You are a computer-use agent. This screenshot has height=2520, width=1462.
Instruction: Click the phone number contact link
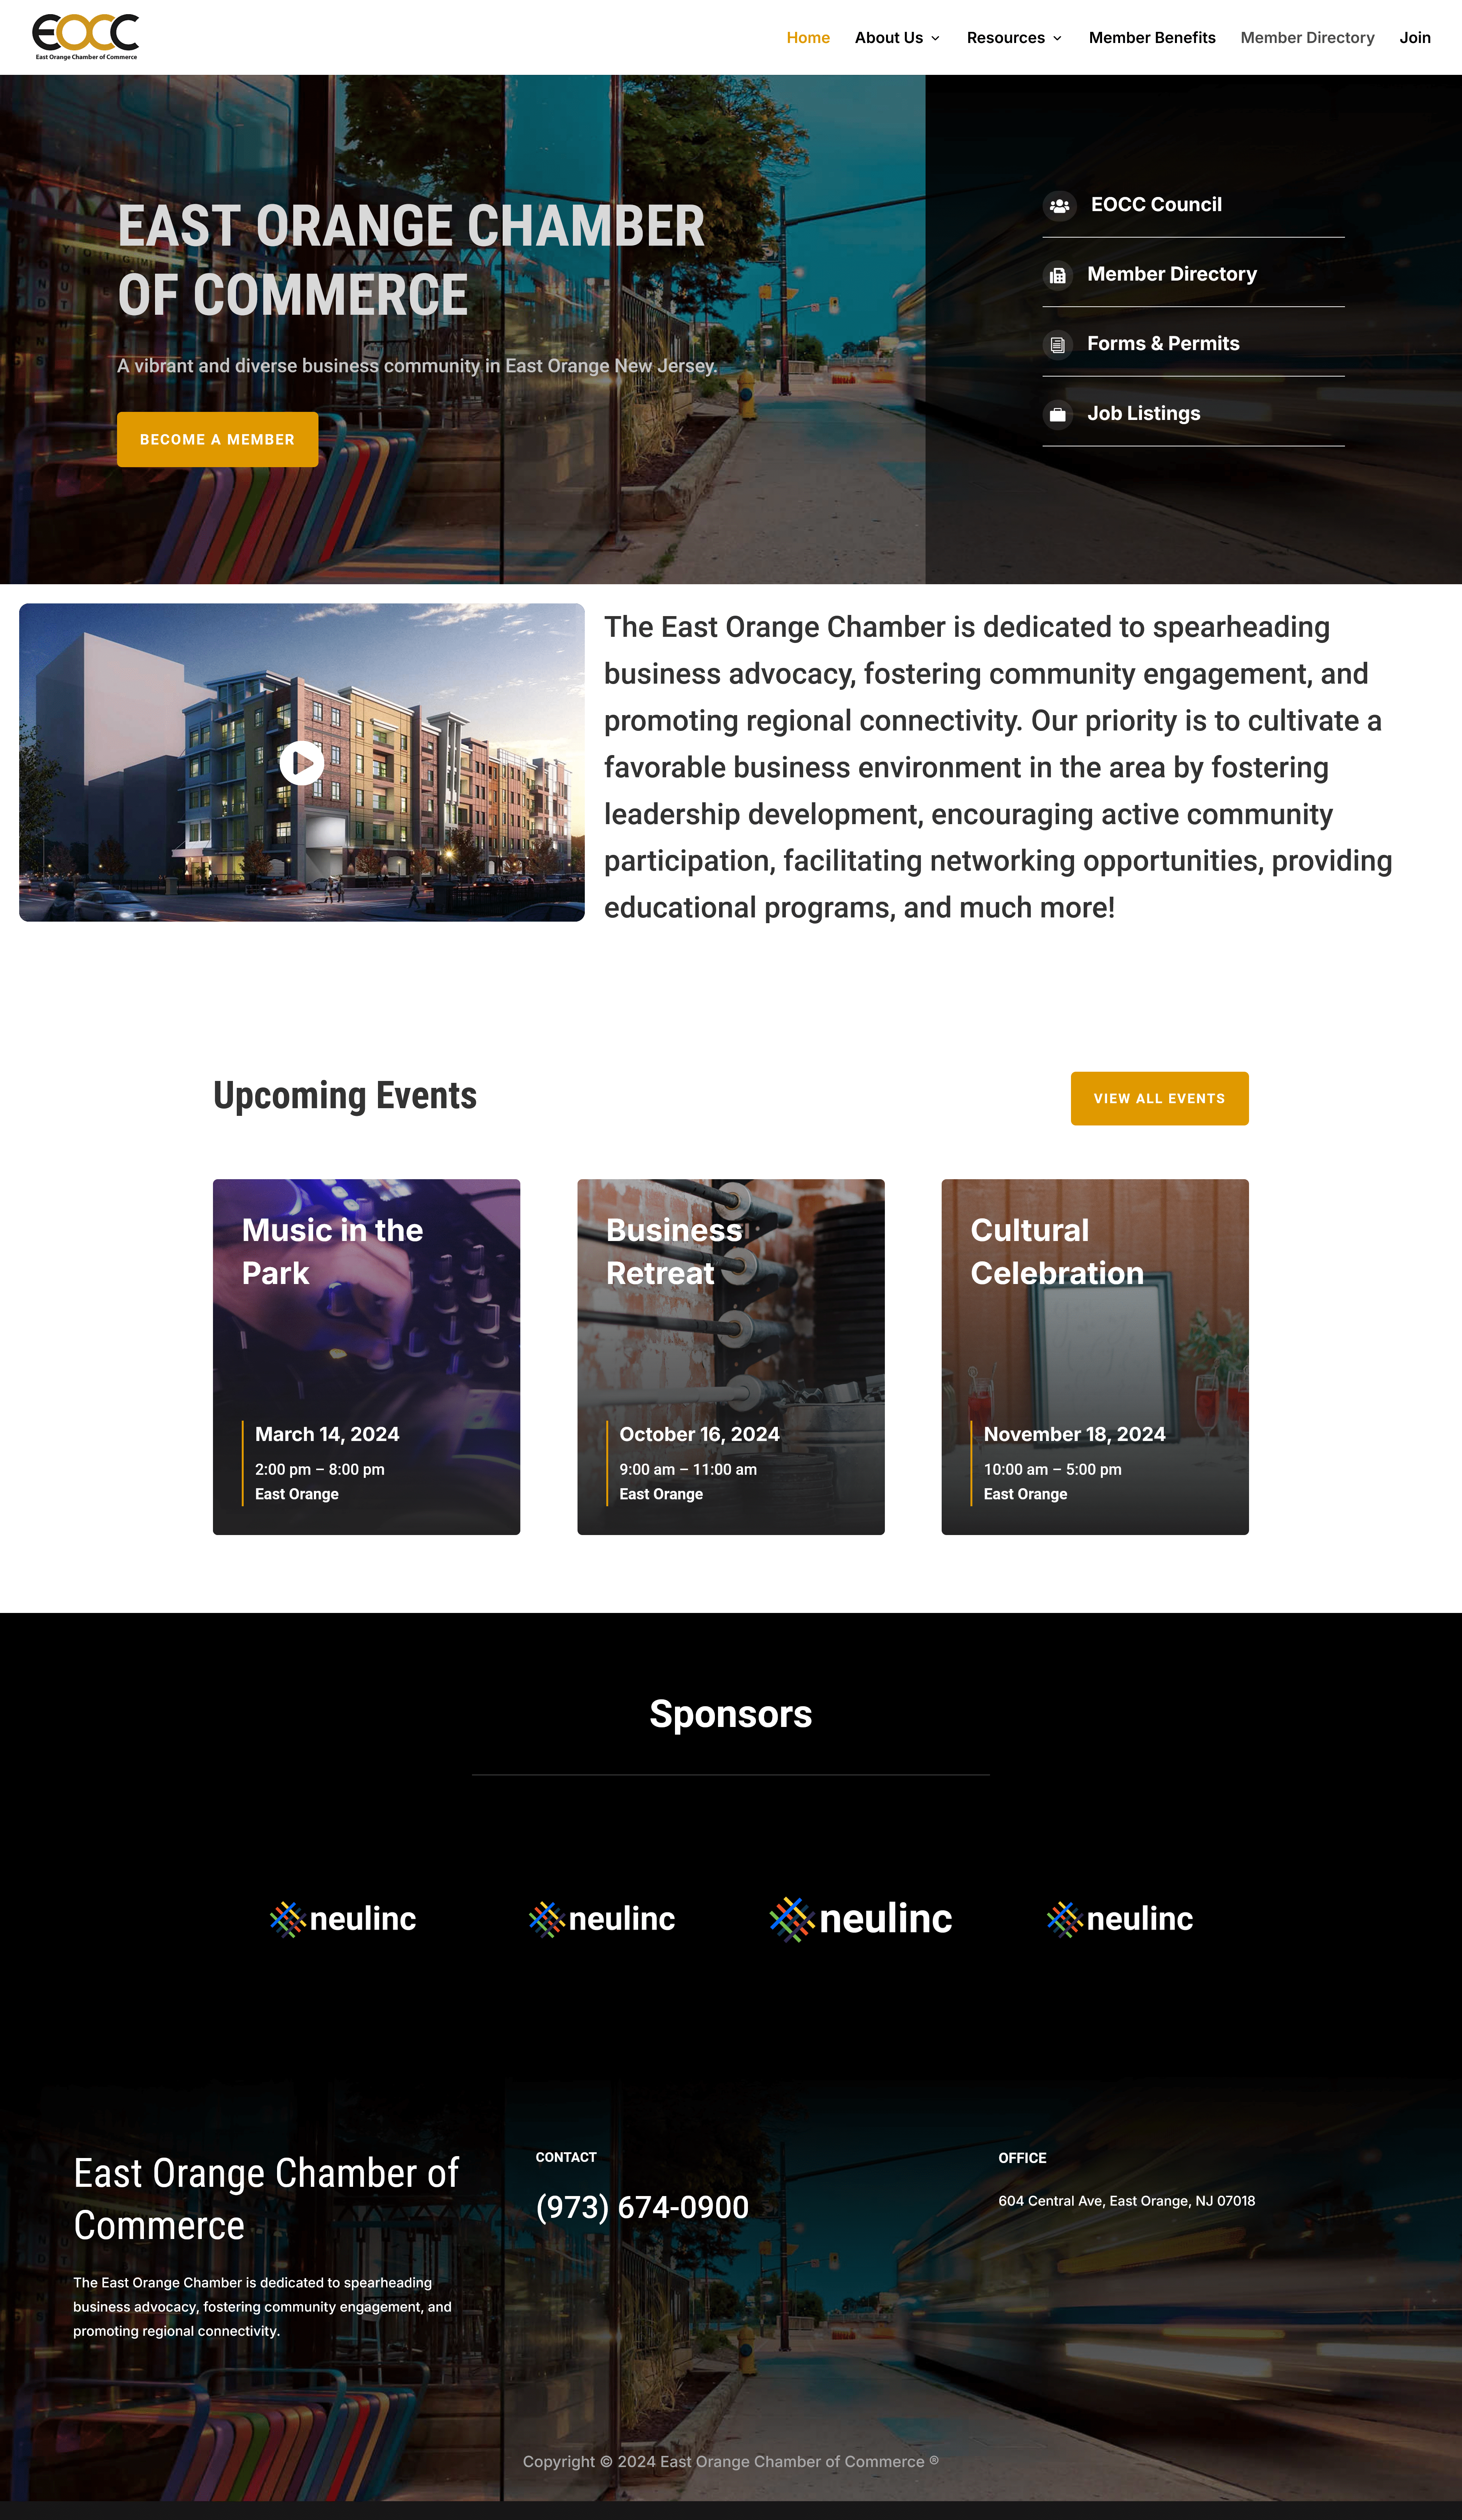(644, 2207)
